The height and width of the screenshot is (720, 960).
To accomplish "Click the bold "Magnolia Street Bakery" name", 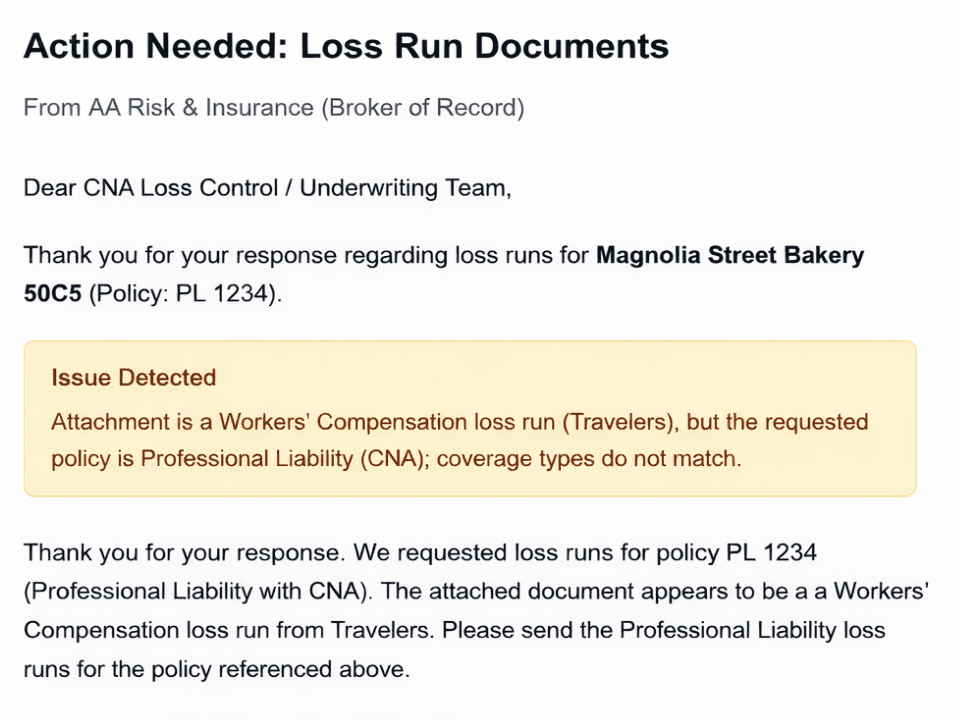I will tap(729, 255).
